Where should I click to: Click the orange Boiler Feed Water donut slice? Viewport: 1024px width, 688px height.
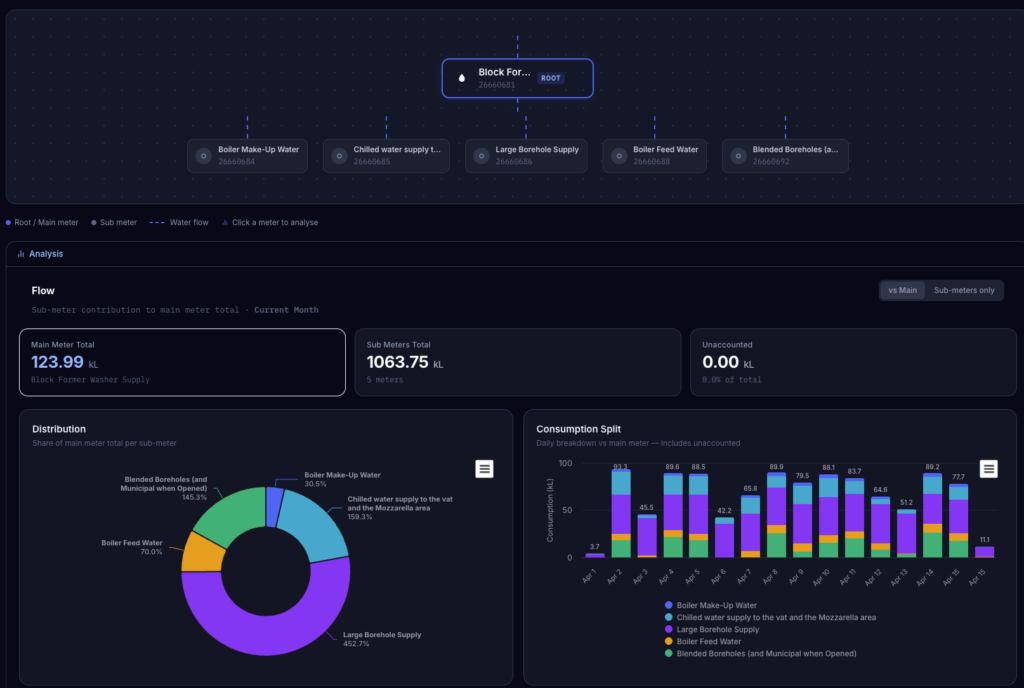[201, 554]
